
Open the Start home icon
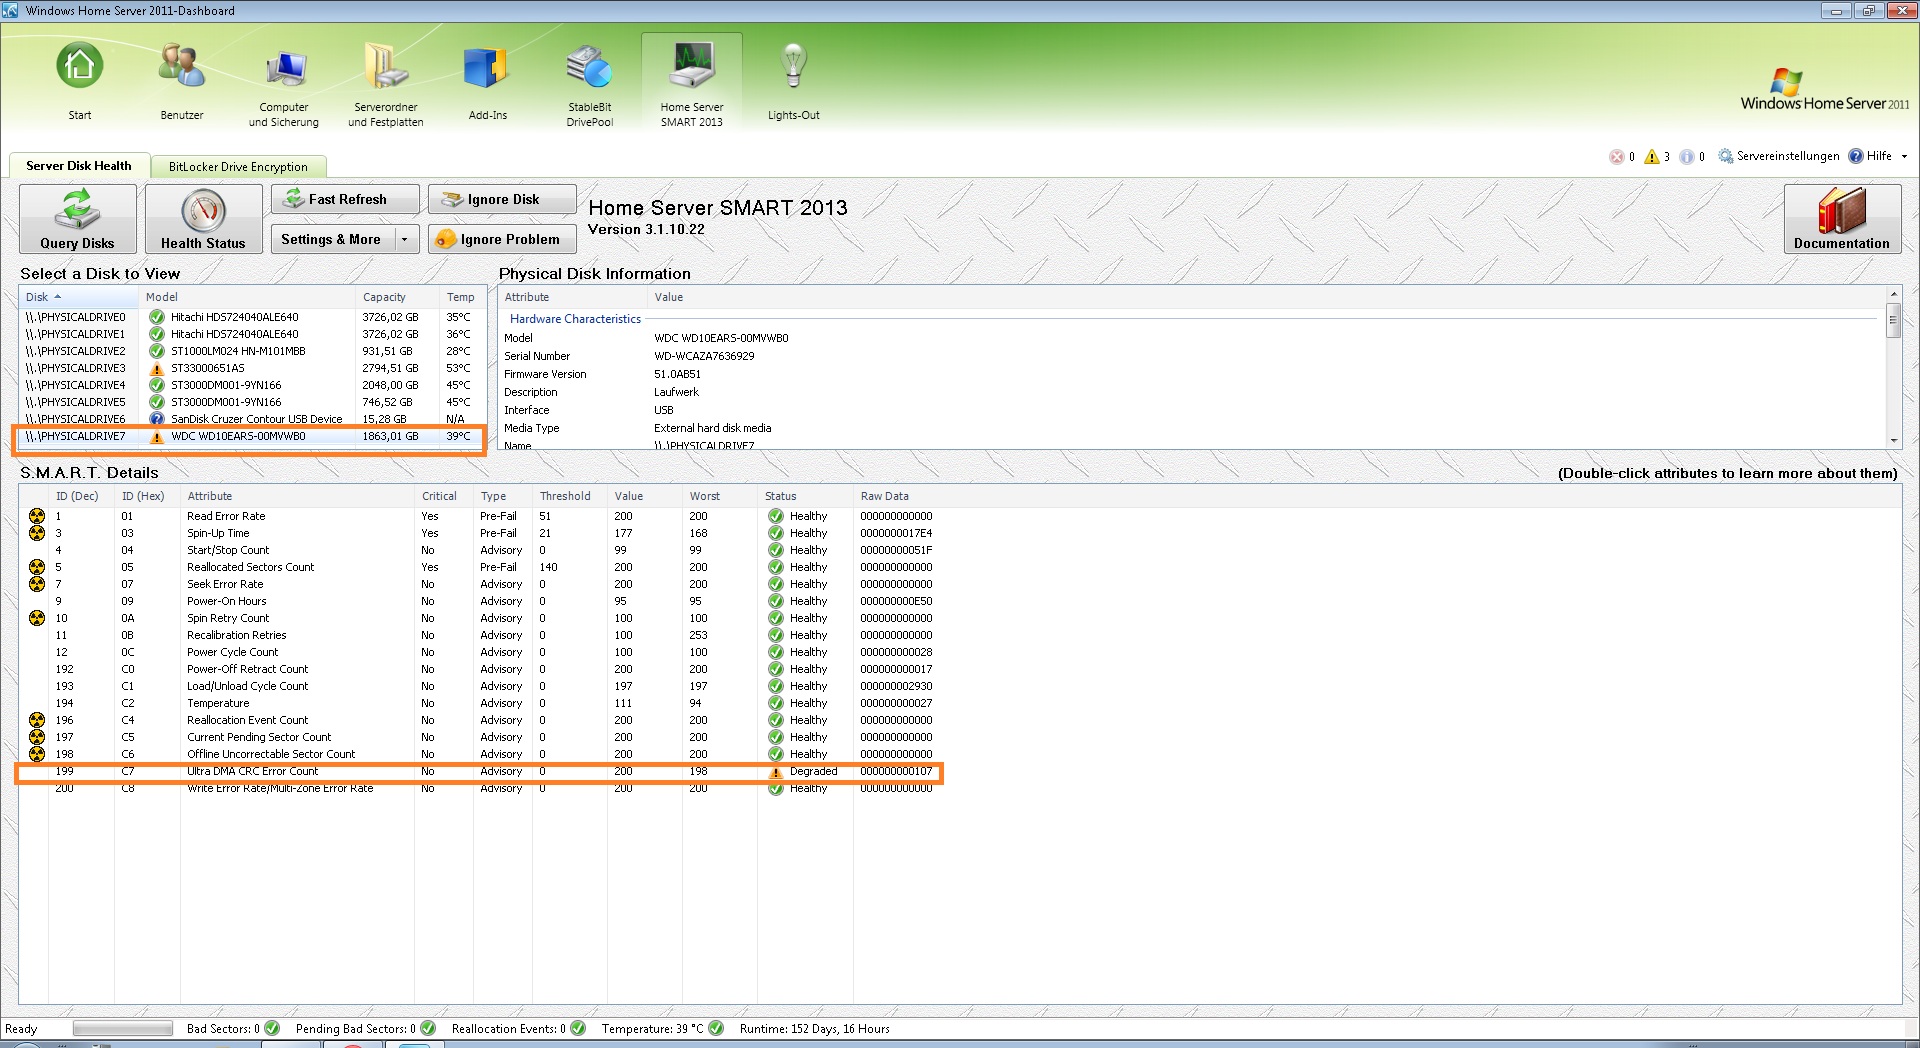click(x=80, y=81)
